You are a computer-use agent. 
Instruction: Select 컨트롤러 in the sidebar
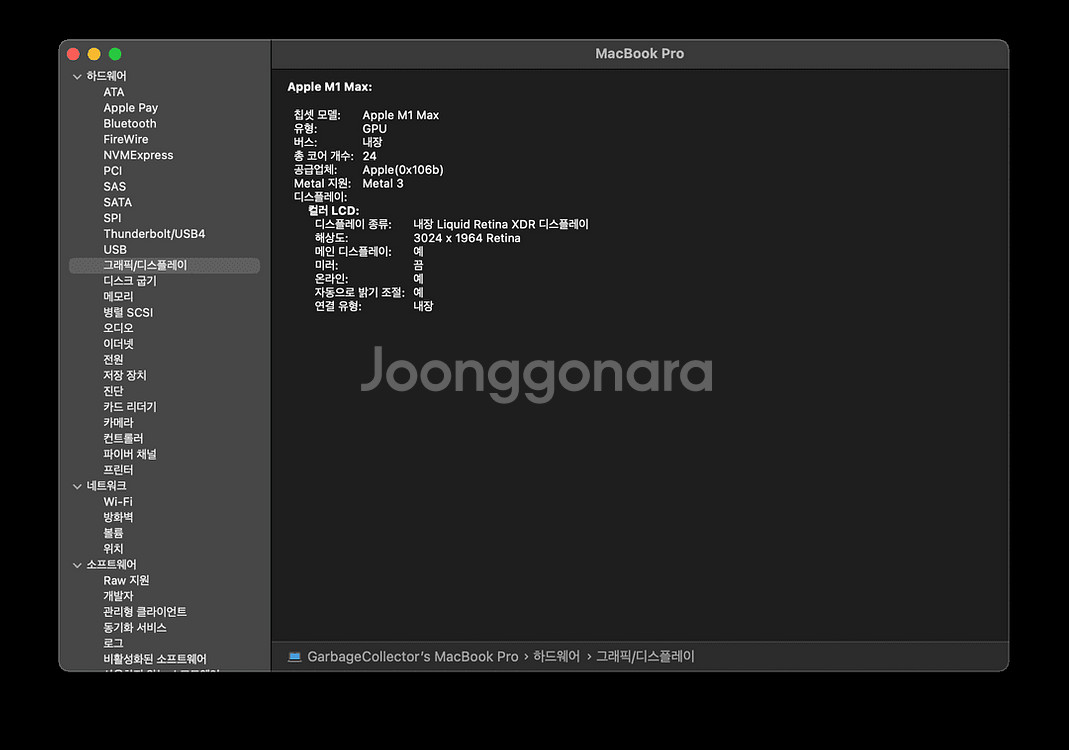[x=123, y=438]
